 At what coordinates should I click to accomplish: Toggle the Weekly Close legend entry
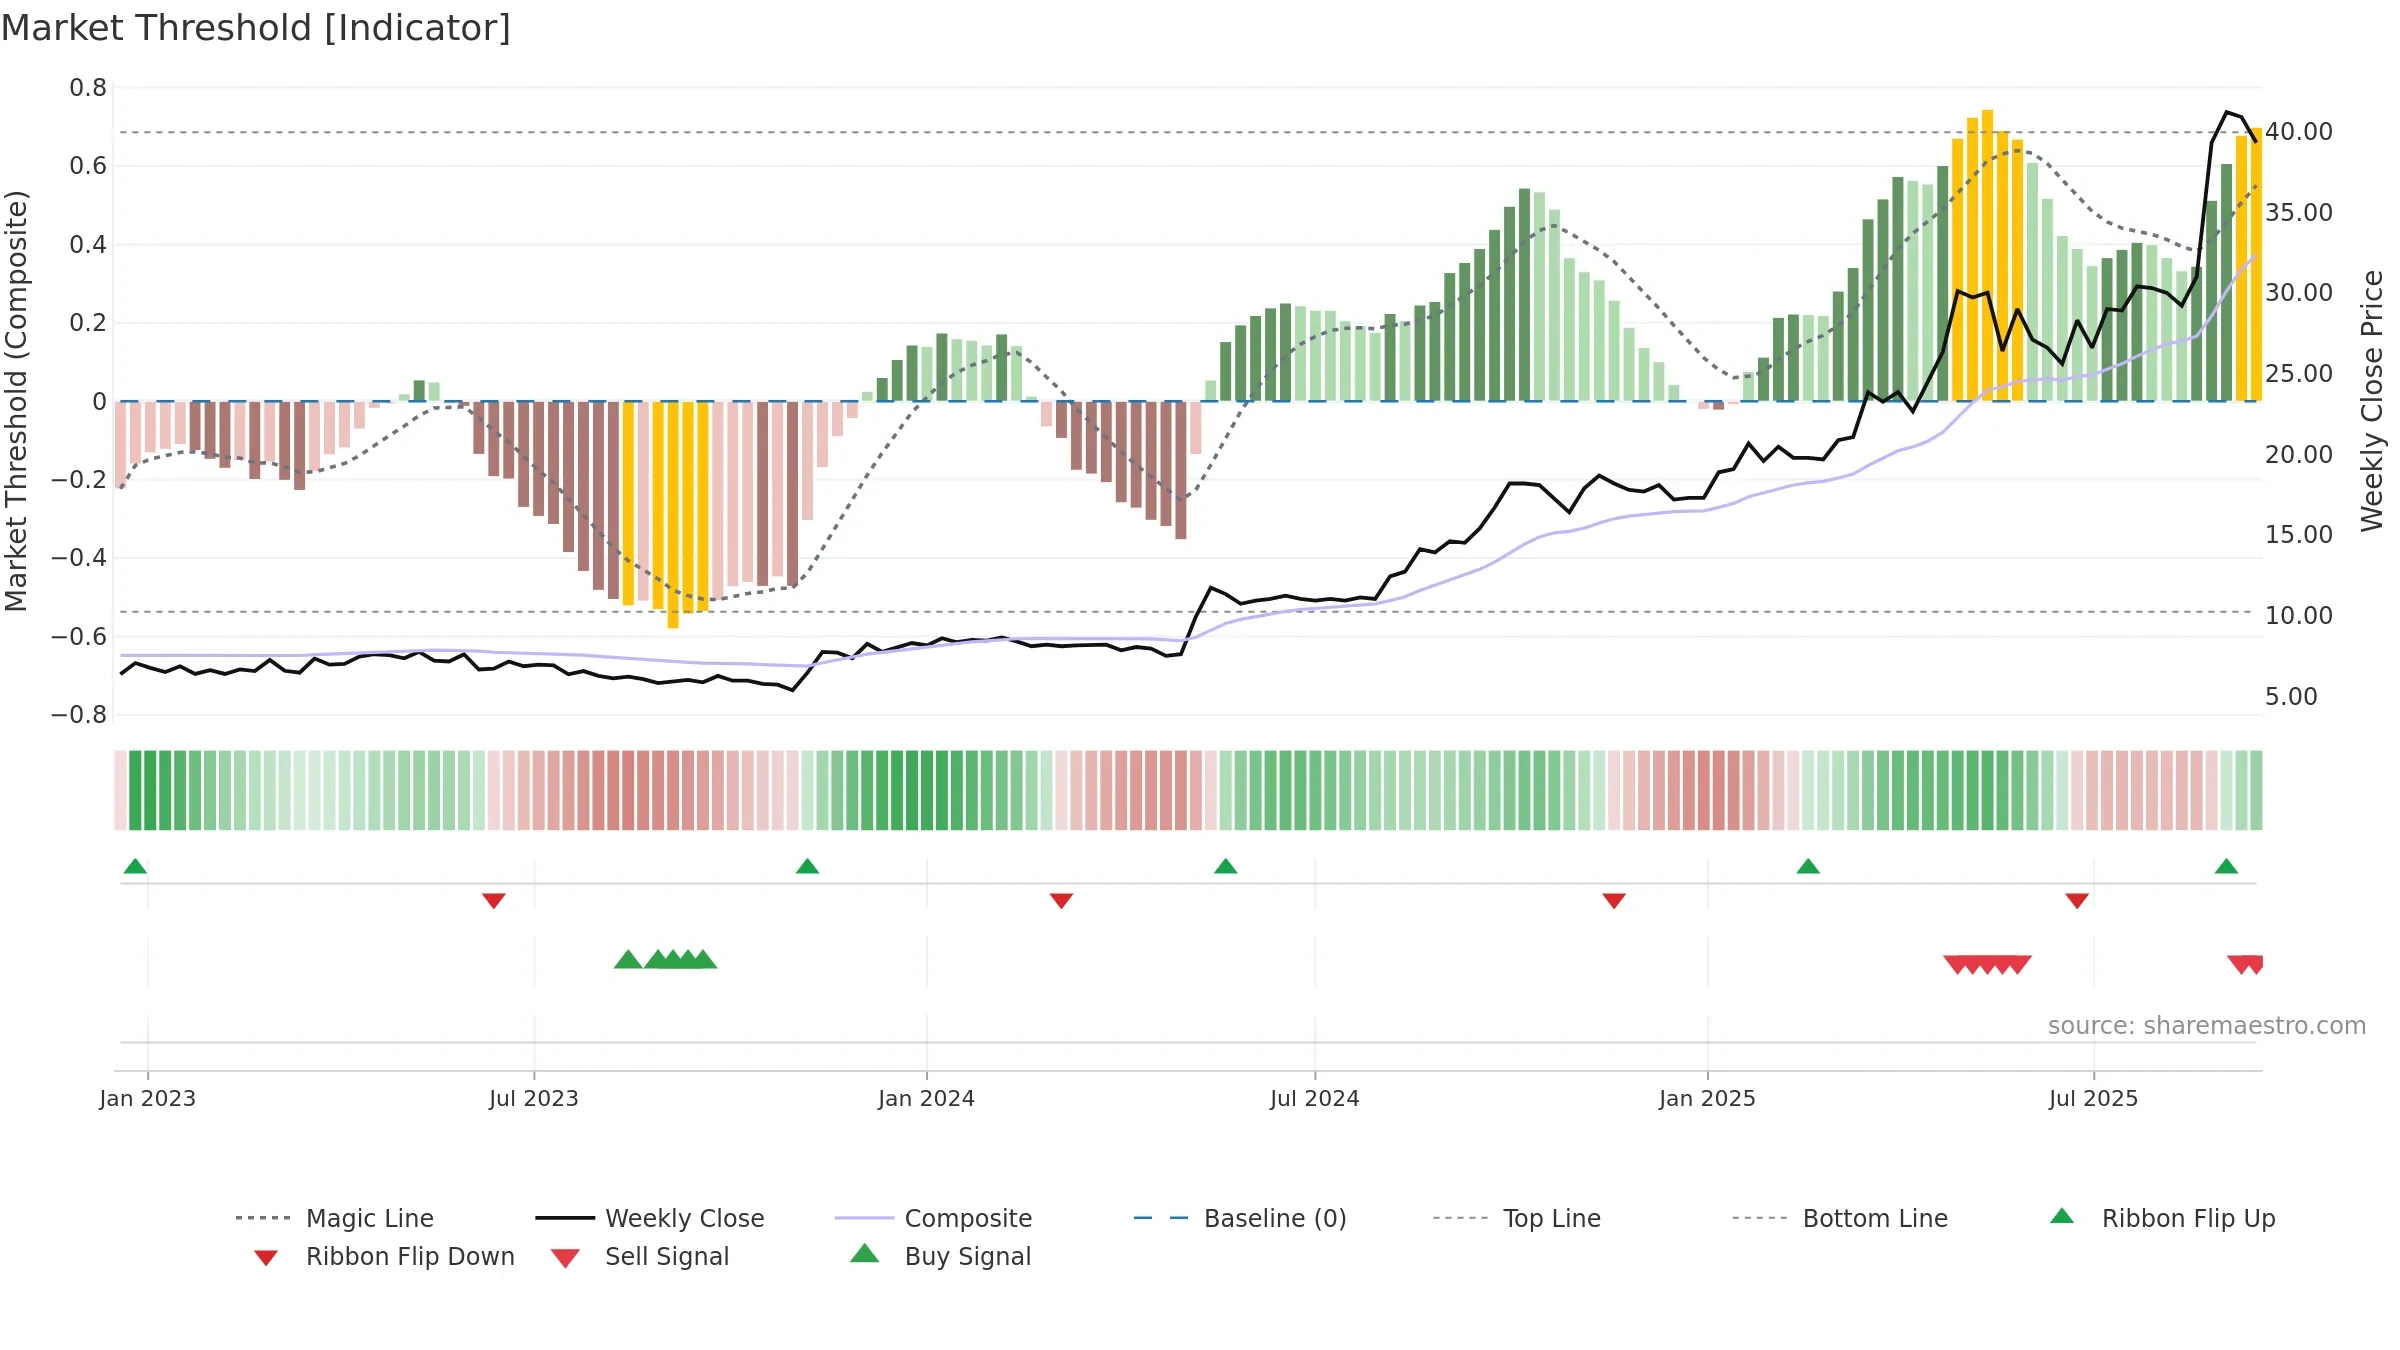[650, 1218]
